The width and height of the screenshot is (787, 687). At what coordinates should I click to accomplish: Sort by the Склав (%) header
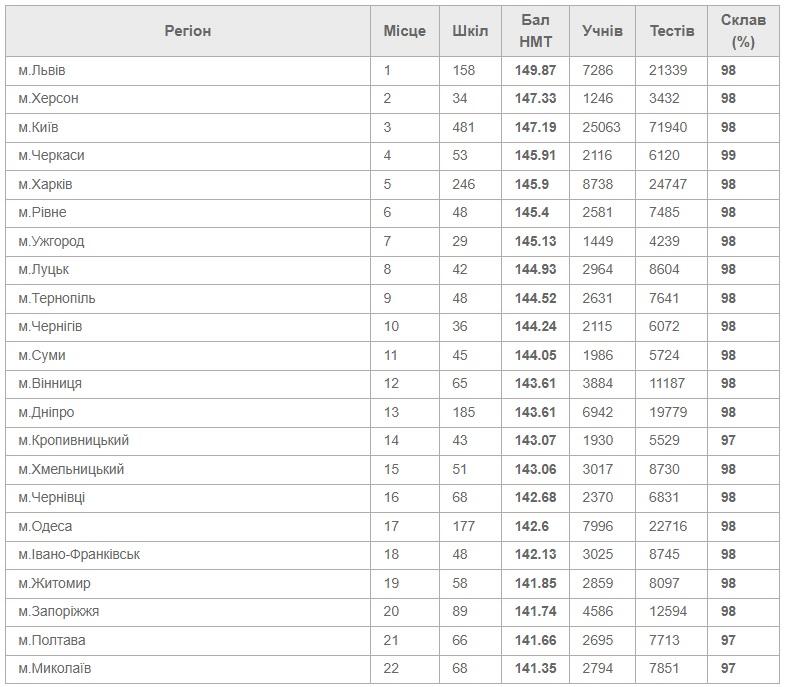tap(743, 31)
